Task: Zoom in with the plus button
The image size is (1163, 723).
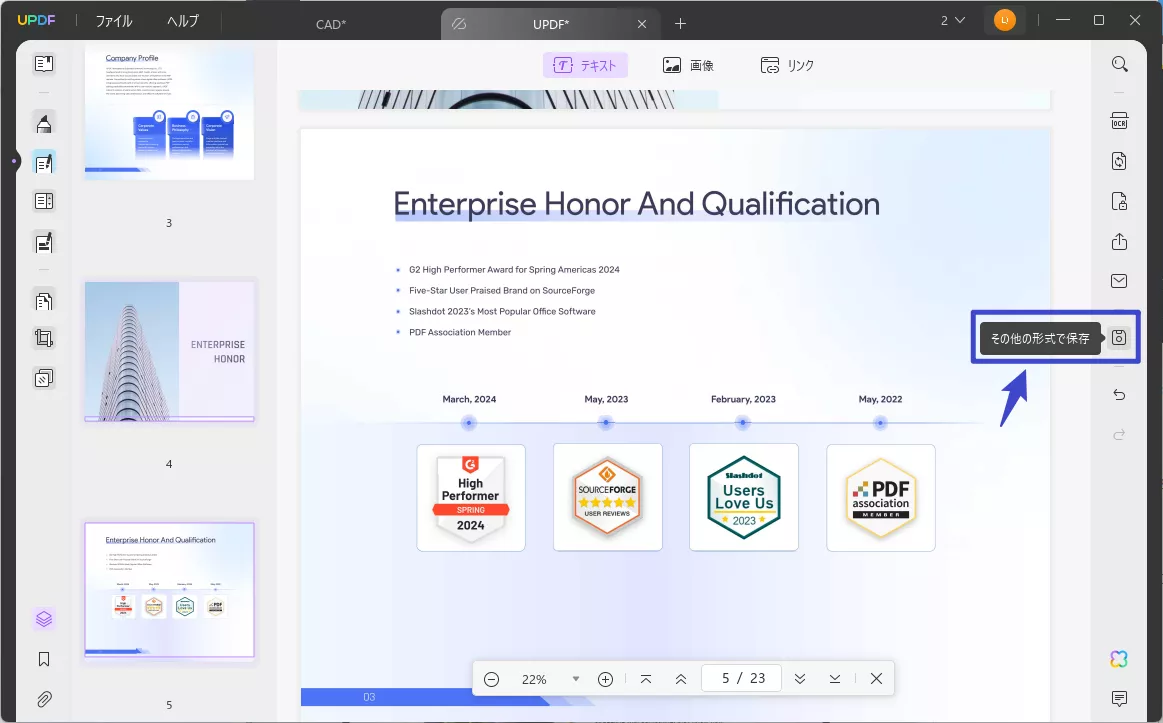Action: click(605, 679)
